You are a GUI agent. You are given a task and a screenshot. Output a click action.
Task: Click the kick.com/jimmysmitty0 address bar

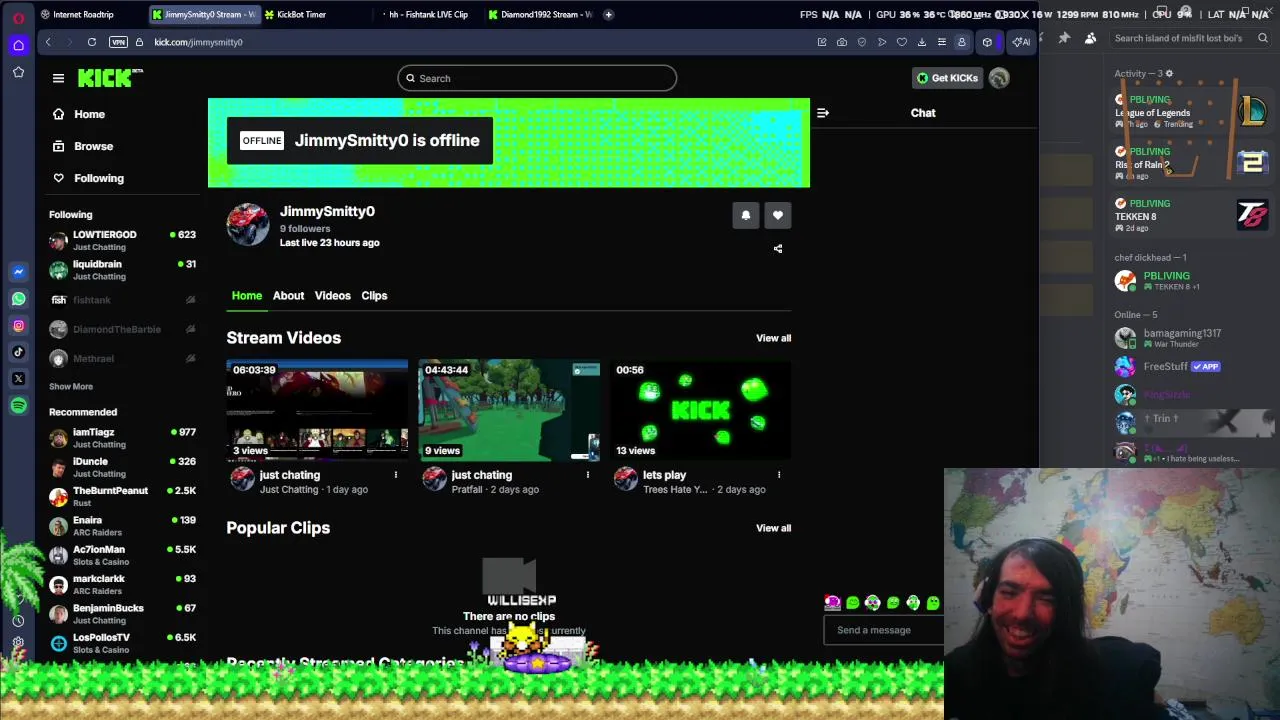(199, 42)
